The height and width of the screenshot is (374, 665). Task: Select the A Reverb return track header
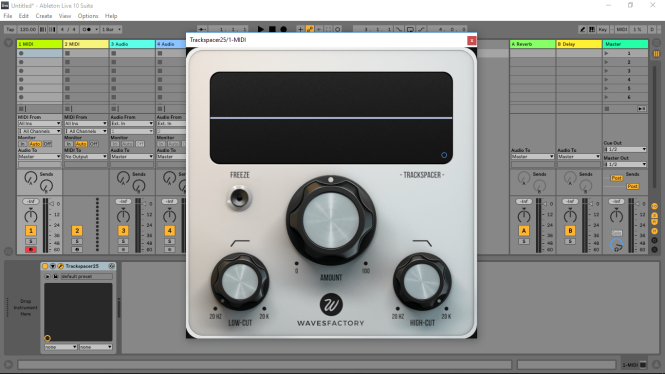point(532,44)
